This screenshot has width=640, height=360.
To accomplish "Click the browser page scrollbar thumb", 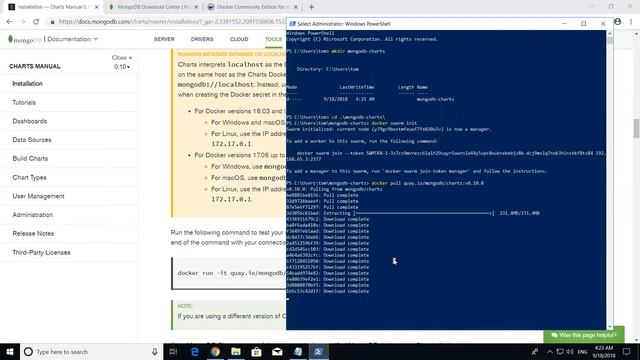I will click(636, 129).
